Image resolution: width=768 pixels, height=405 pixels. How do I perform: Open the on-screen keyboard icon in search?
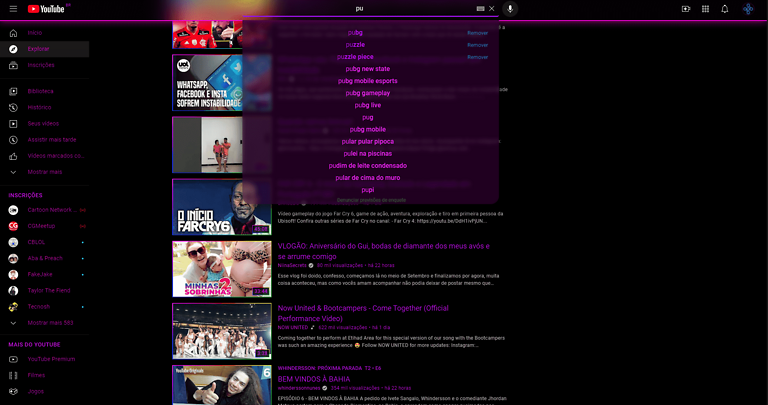480,9
